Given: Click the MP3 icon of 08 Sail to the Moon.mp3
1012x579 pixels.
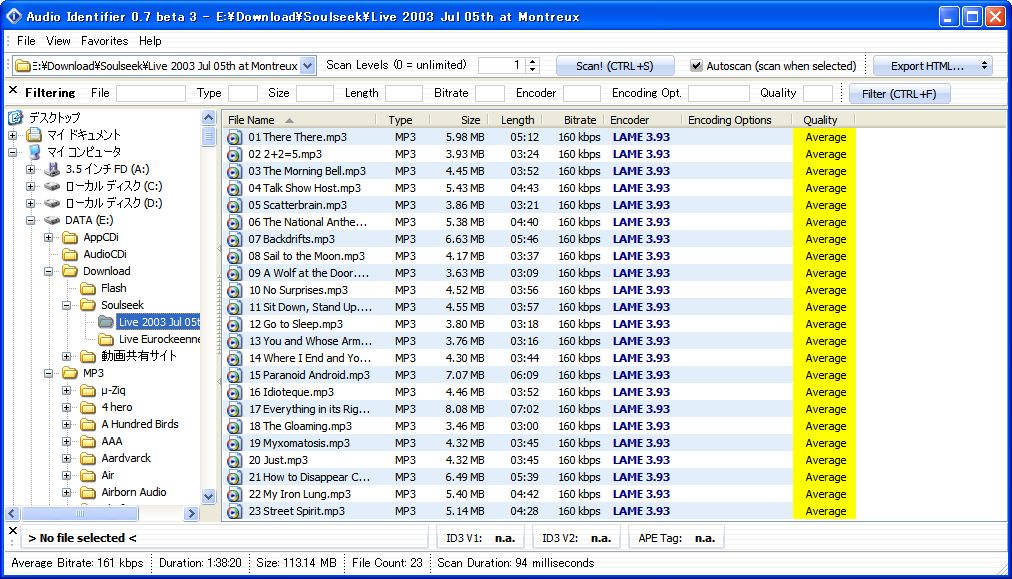Looking at the screenshot, I should (x=234, y=256).
